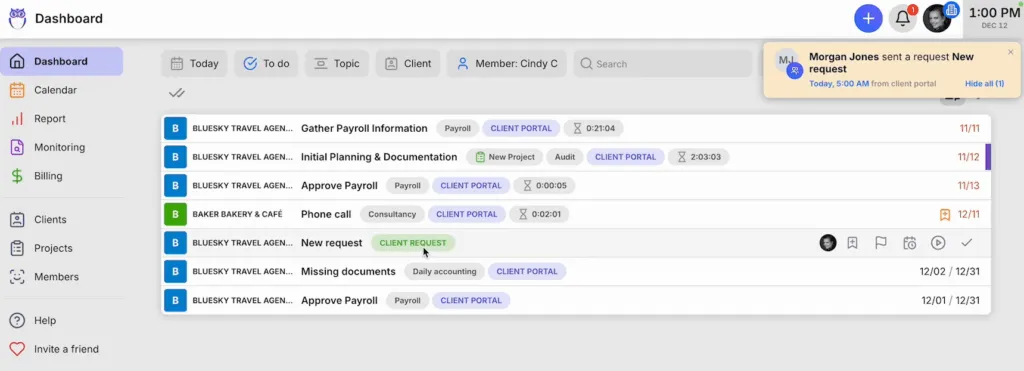Click the owl app logo
This screenshot has height=371, width=1024.
tap(17, 18)
